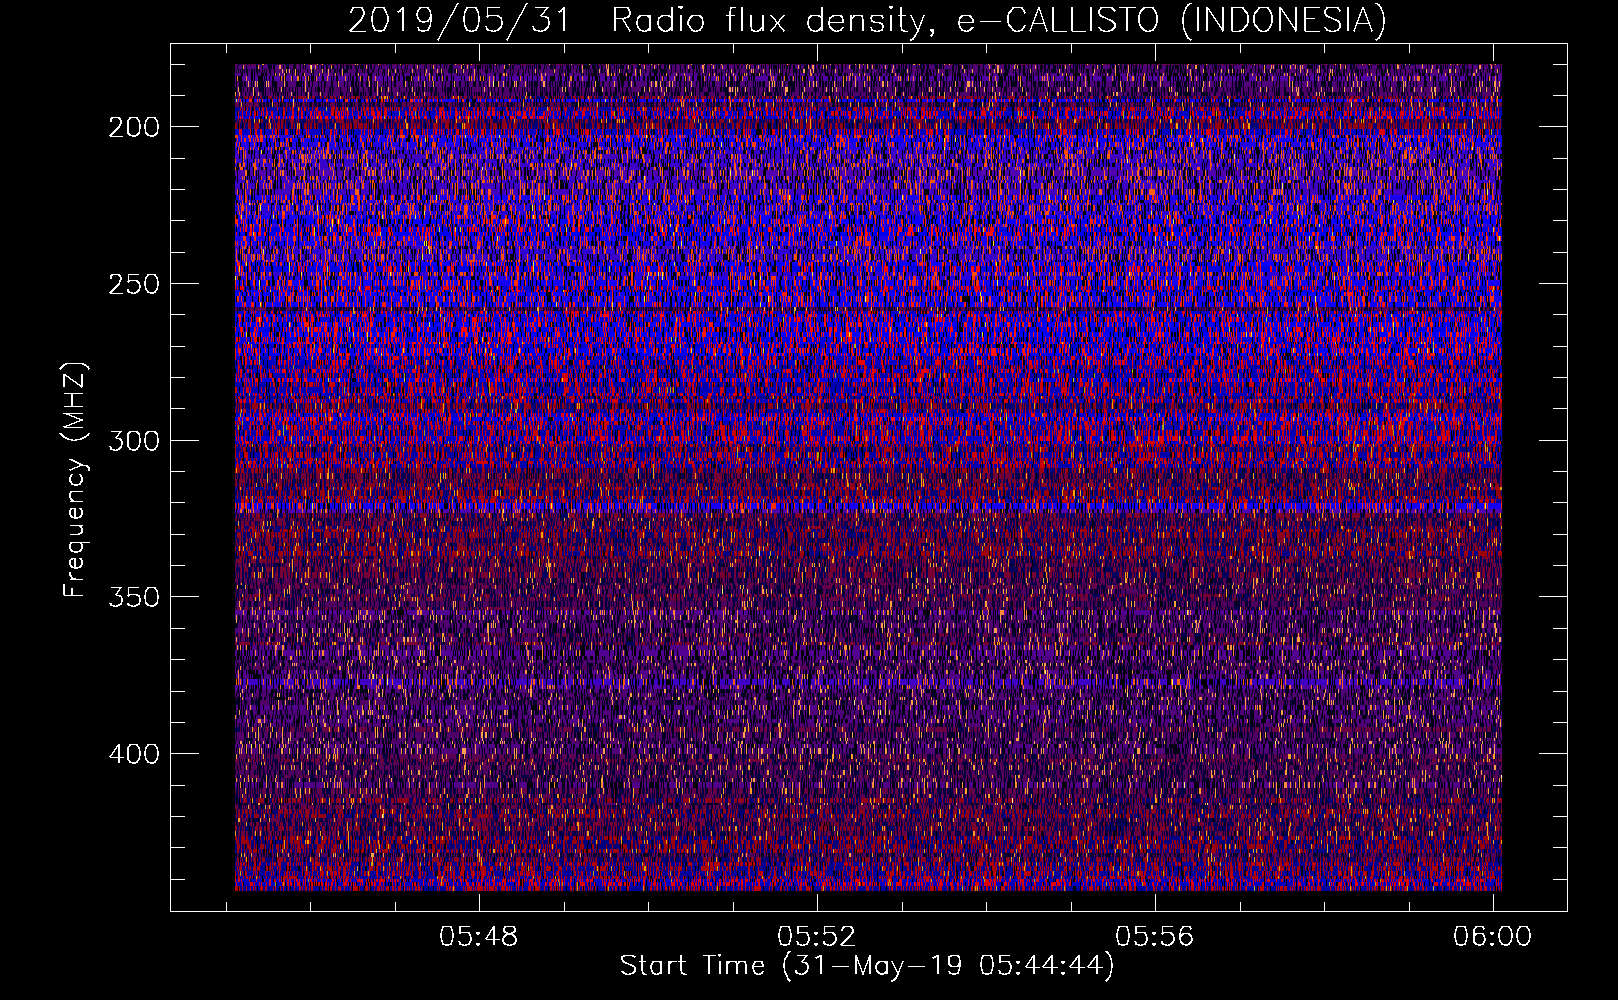Click the 350 frequency tick label
This screenshot has width=1618, height=1000.
(x=133, y=597)
